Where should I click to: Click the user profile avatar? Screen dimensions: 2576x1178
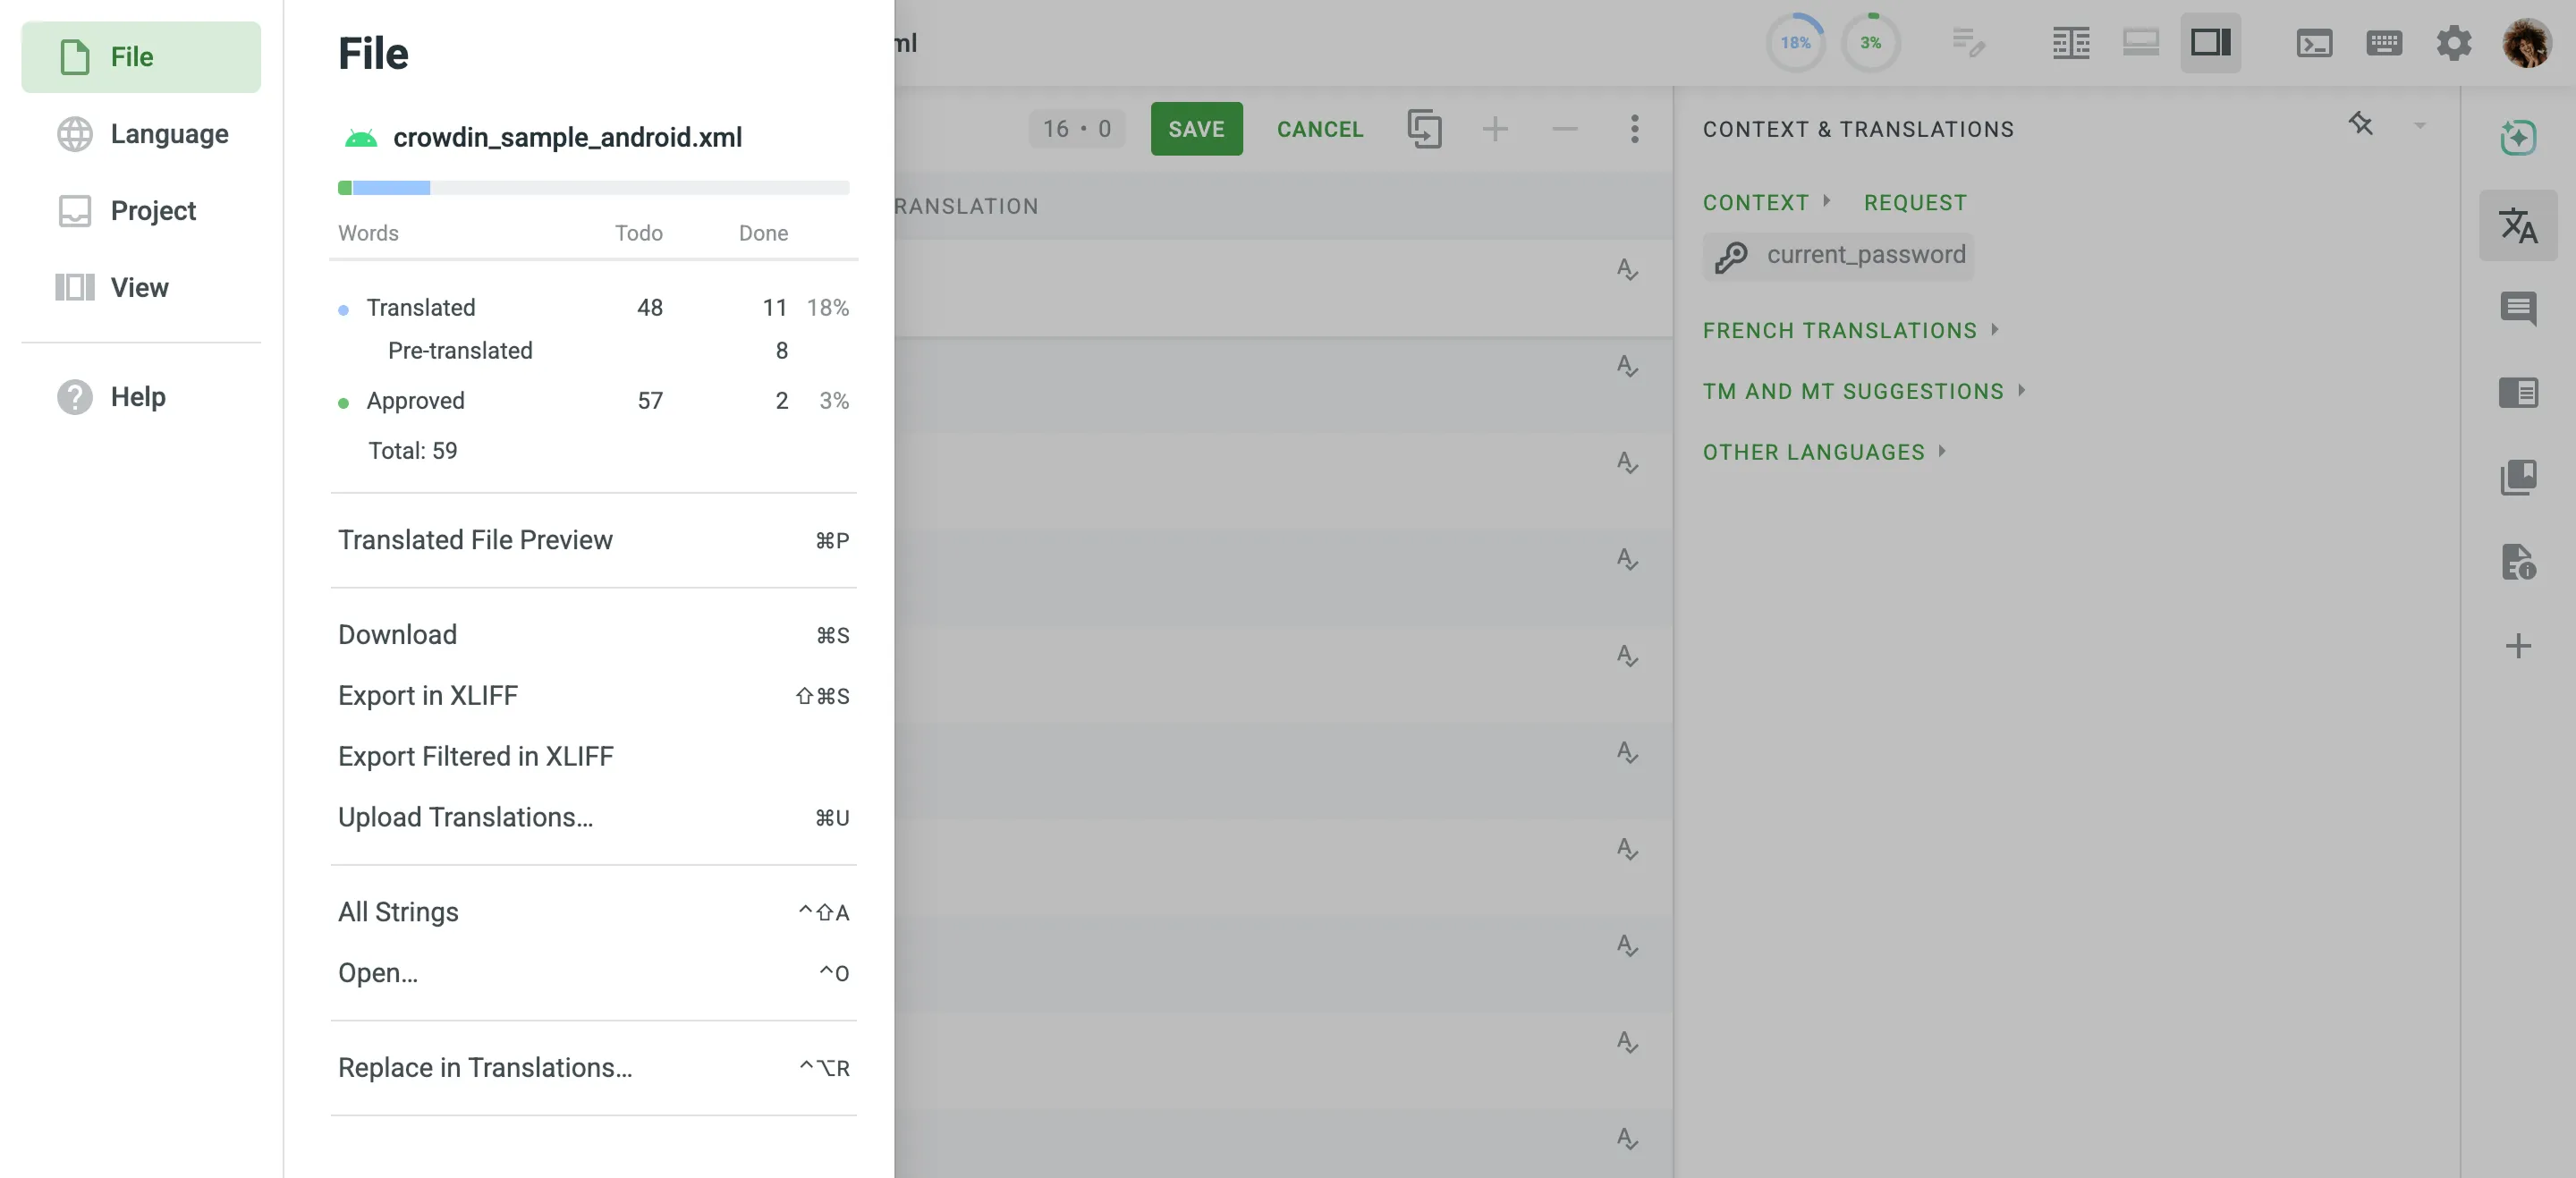[x=2526, y=43]
